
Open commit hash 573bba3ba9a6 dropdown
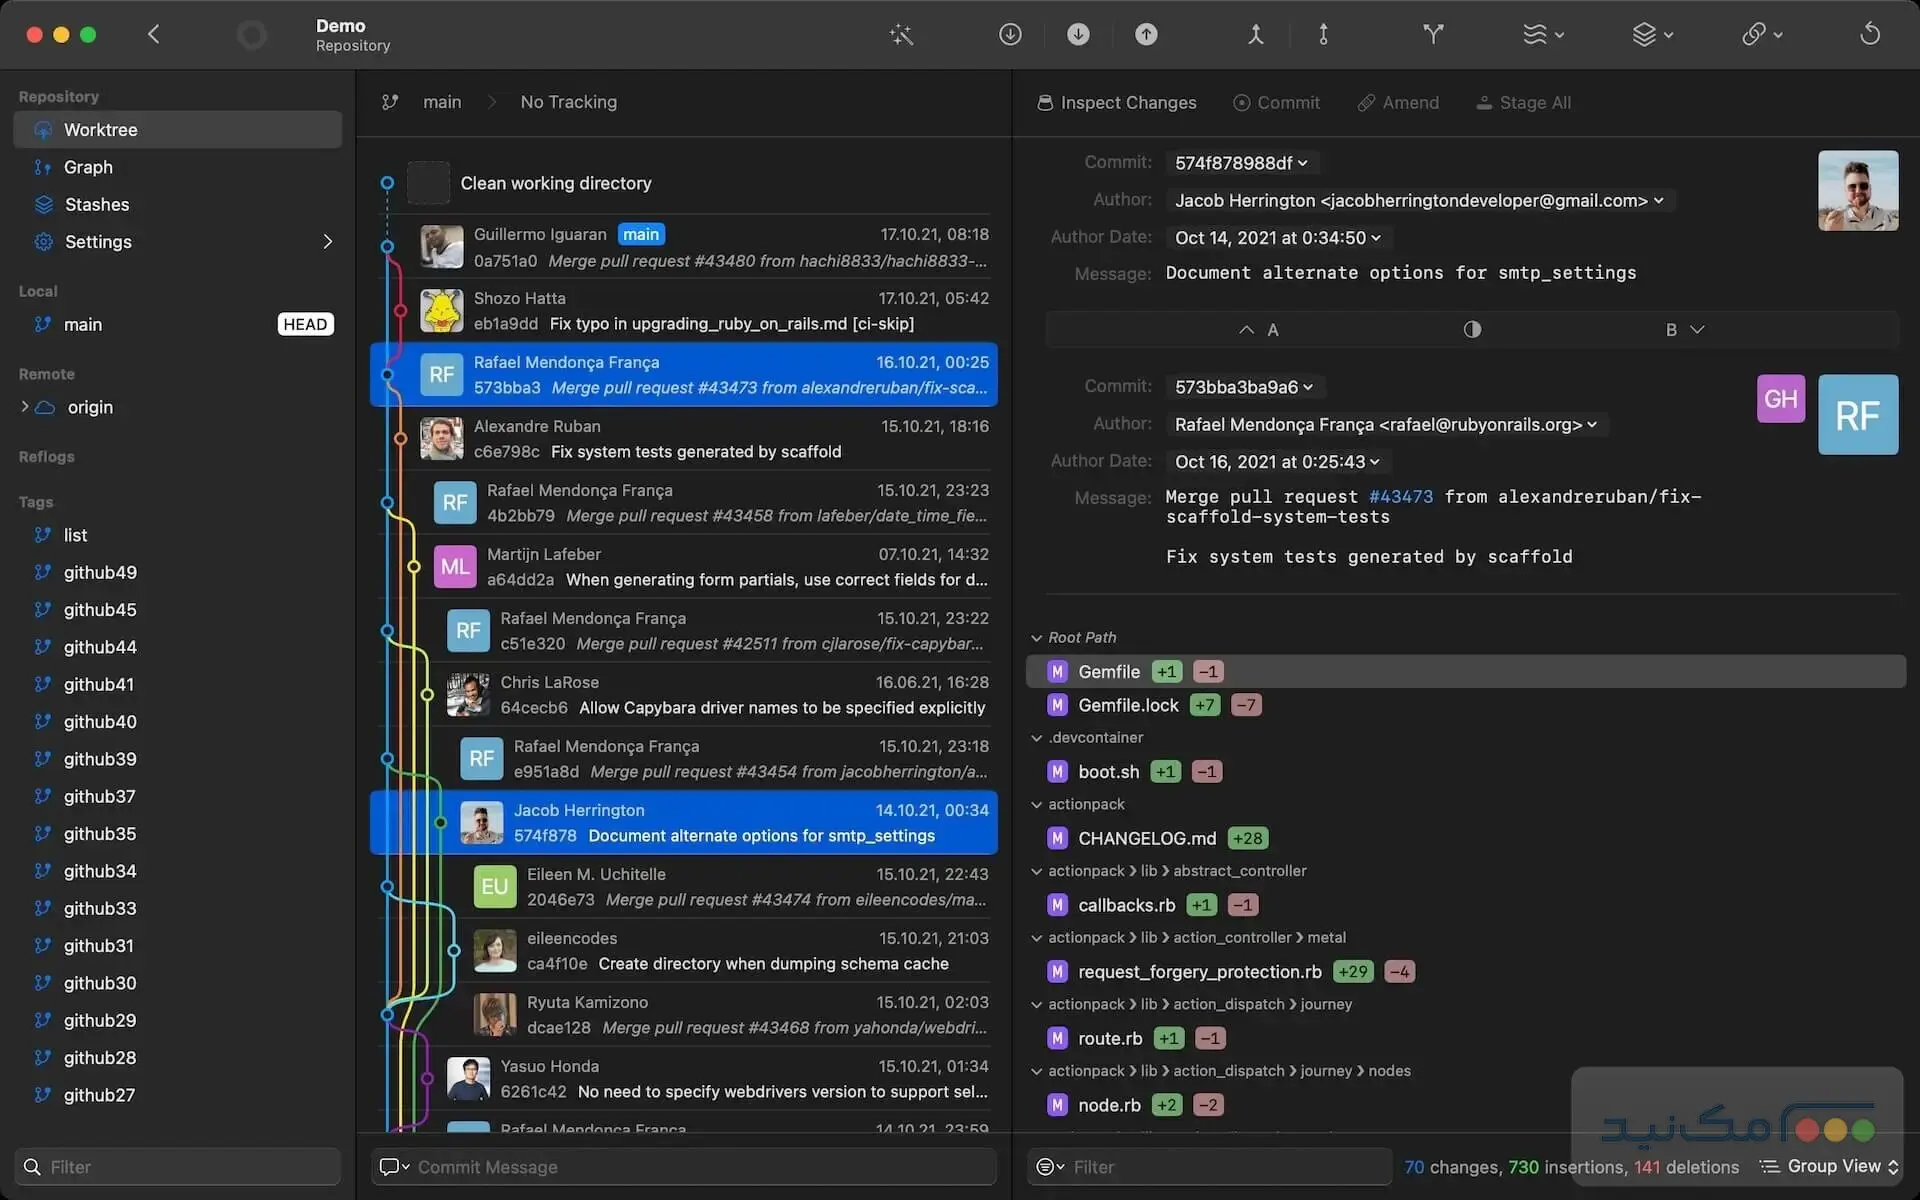click(x=1244, y=387)
